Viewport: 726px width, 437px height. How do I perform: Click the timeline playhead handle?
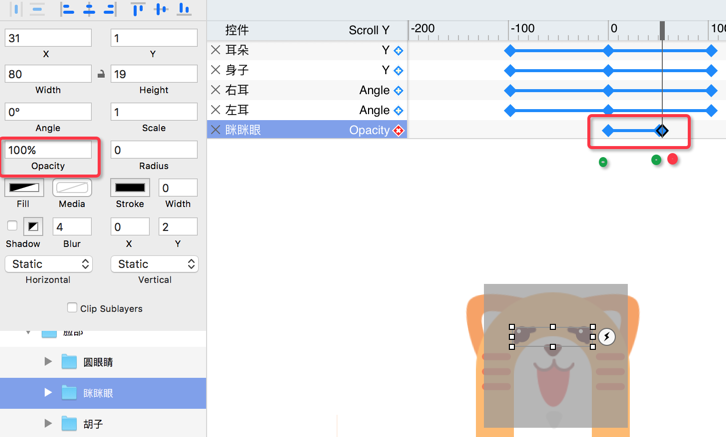[662, 31]
